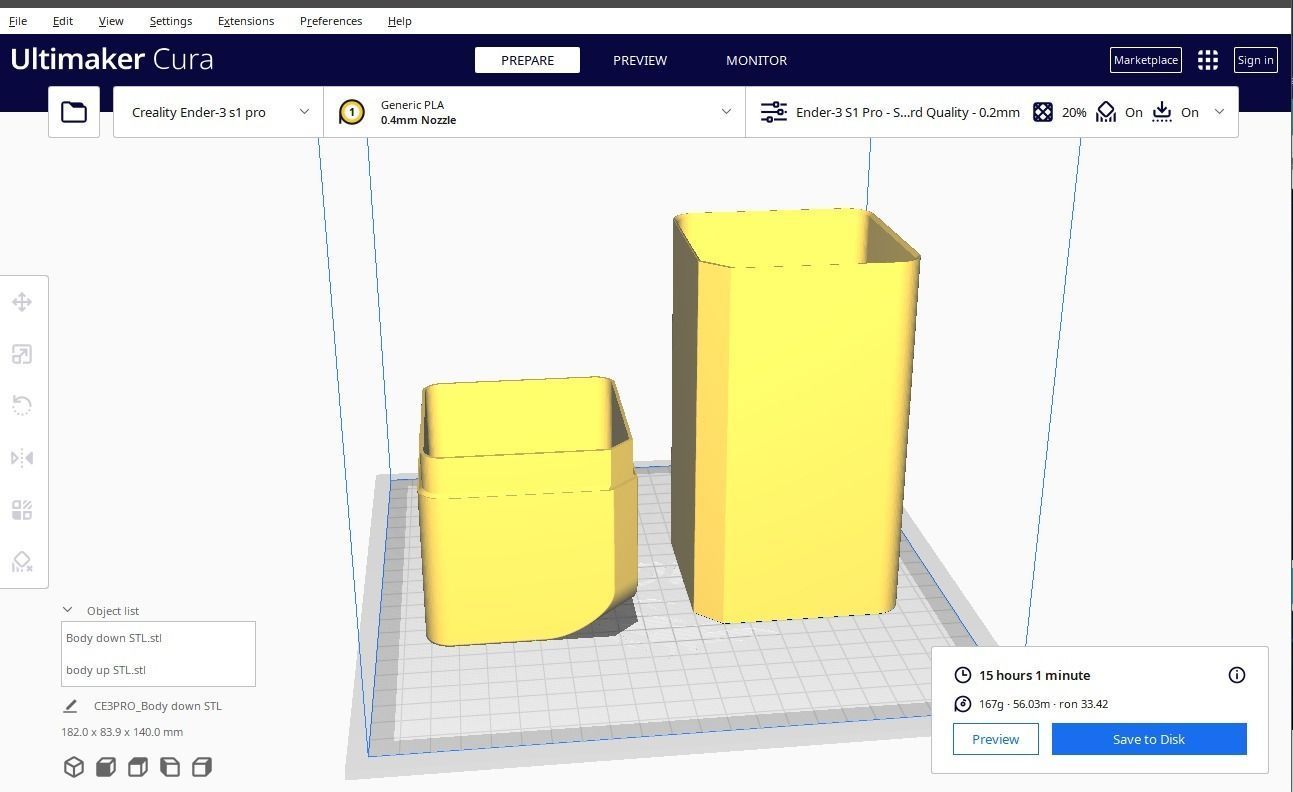The width and height of the screenshot is (1293, 792).
Task: Select the Scale tool in left toolbar
Action: [22, 354]
